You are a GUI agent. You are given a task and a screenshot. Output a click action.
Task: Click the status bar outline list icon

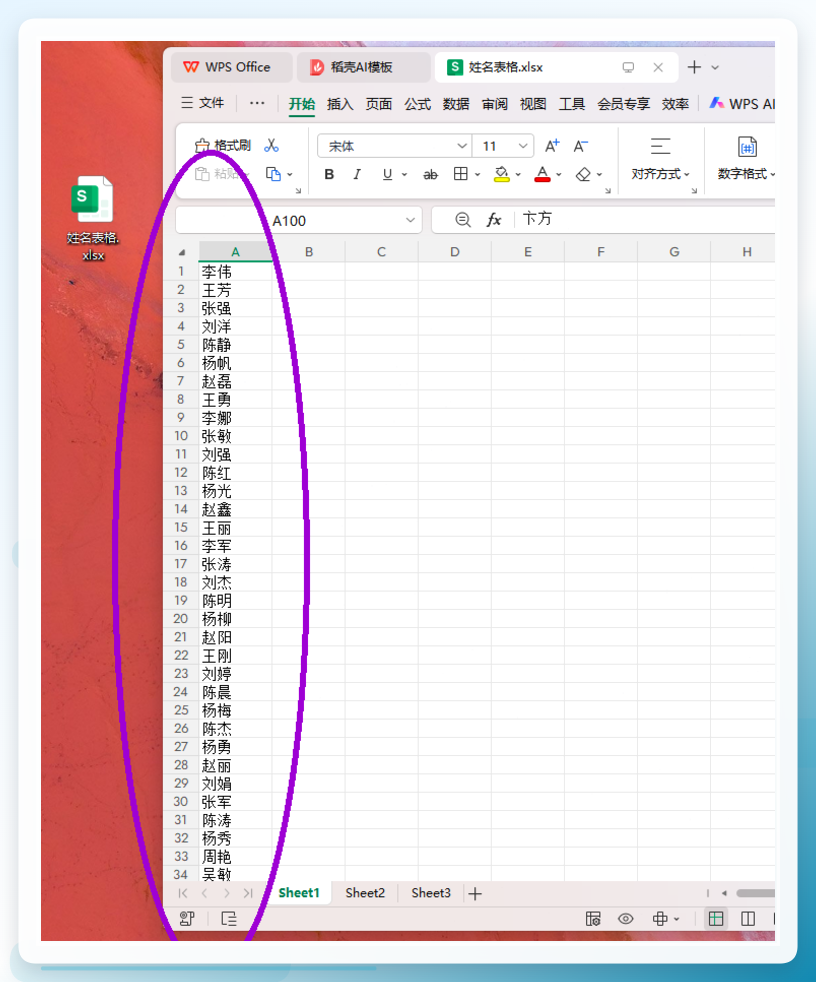click(x=229, y=919)
